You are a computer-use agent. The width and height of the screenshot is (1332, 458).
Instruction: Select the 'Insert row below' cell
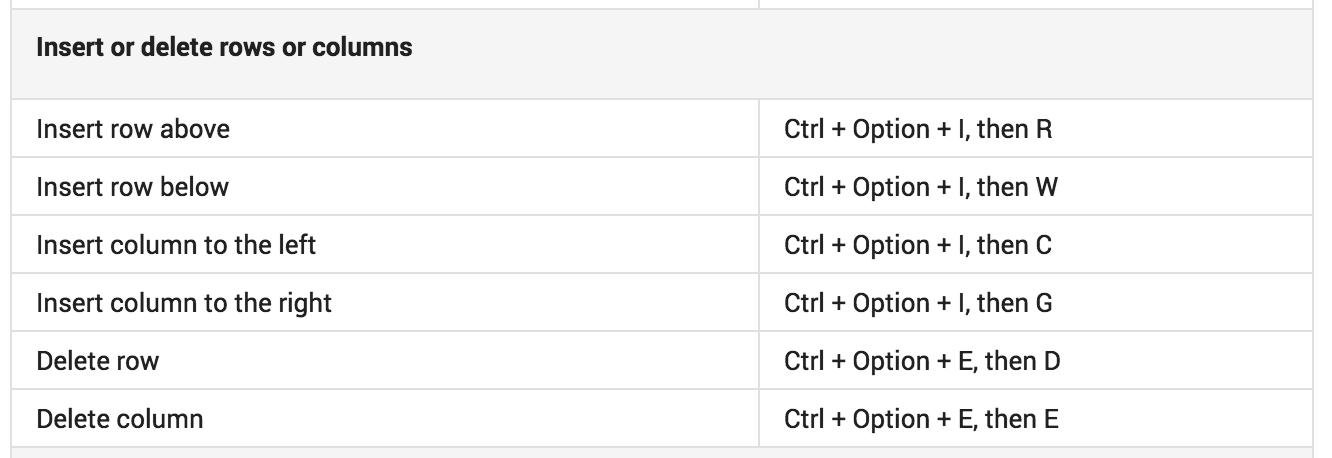[x=385, y=187]
